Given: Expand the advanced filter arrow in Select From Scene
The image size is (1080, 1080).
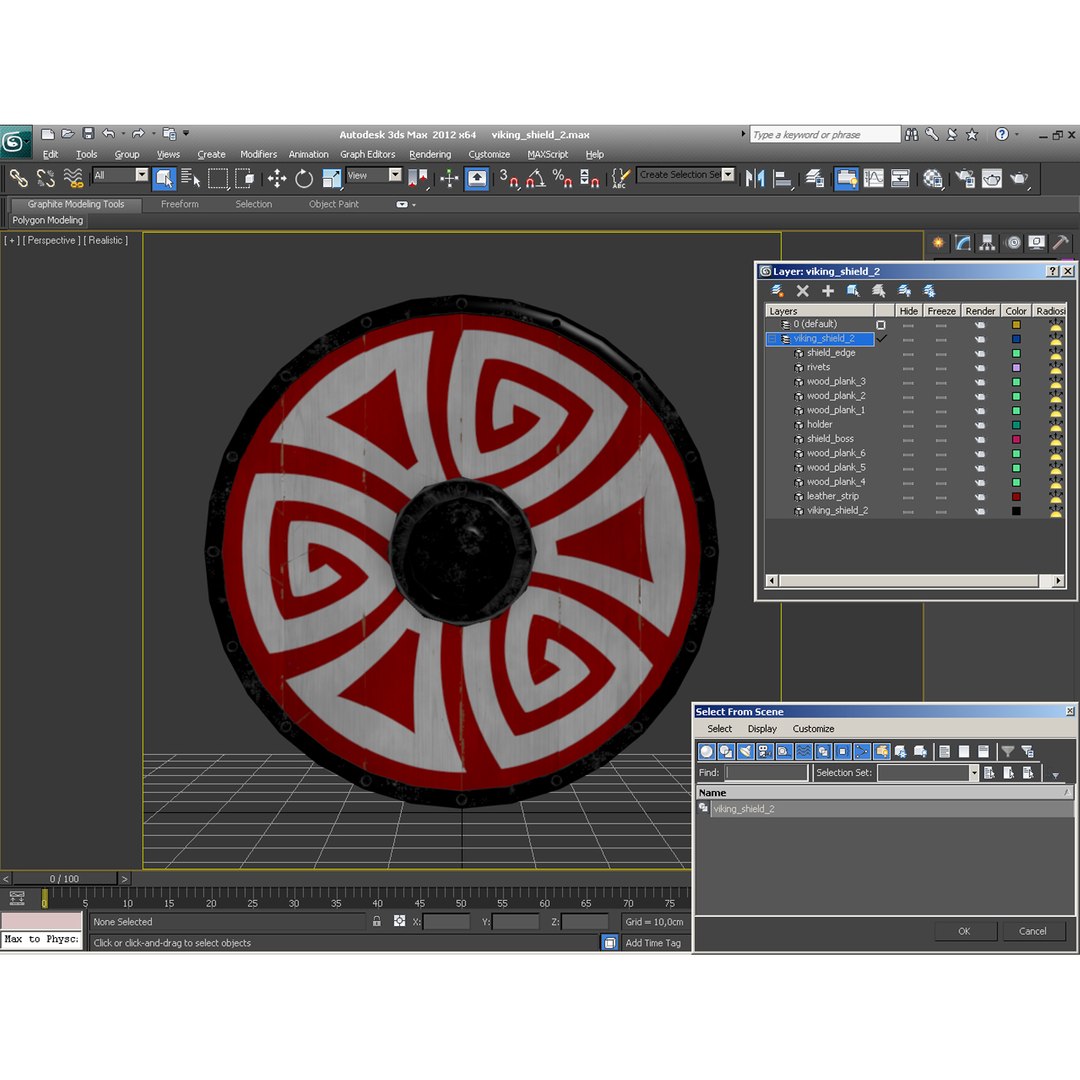Looking at the screenshot, I should click(1055, 776).
